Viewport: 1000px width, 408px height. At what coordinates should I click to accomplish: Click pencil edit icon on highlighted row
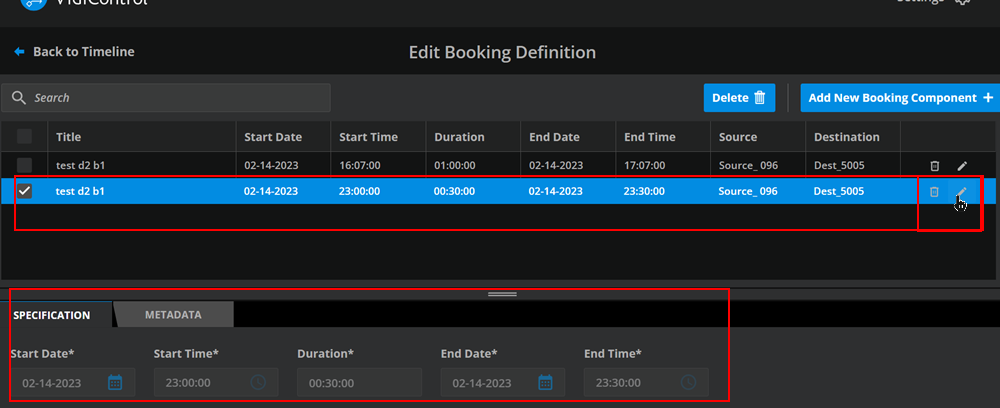(x=962, y=191)
